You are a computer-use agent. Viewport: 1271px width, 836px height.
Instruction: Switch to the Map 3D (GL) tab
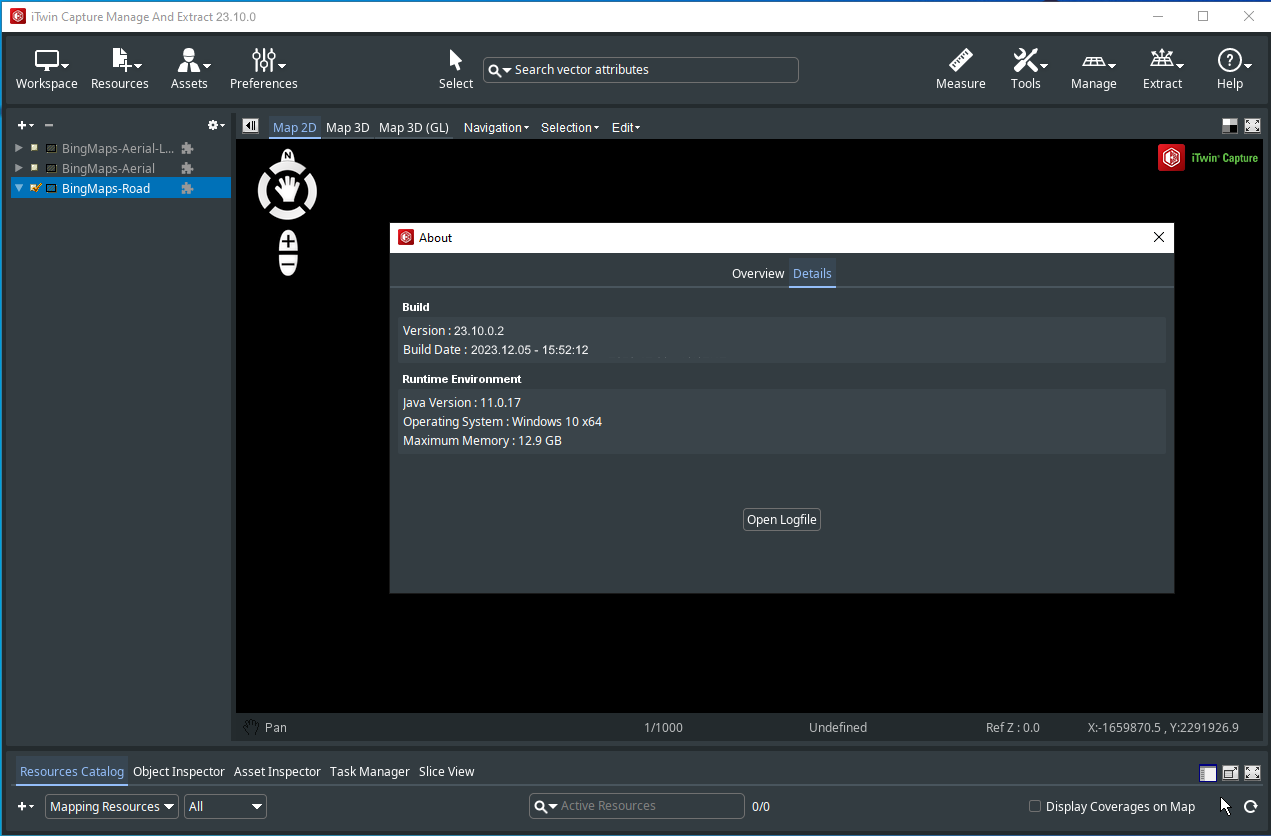414,127
